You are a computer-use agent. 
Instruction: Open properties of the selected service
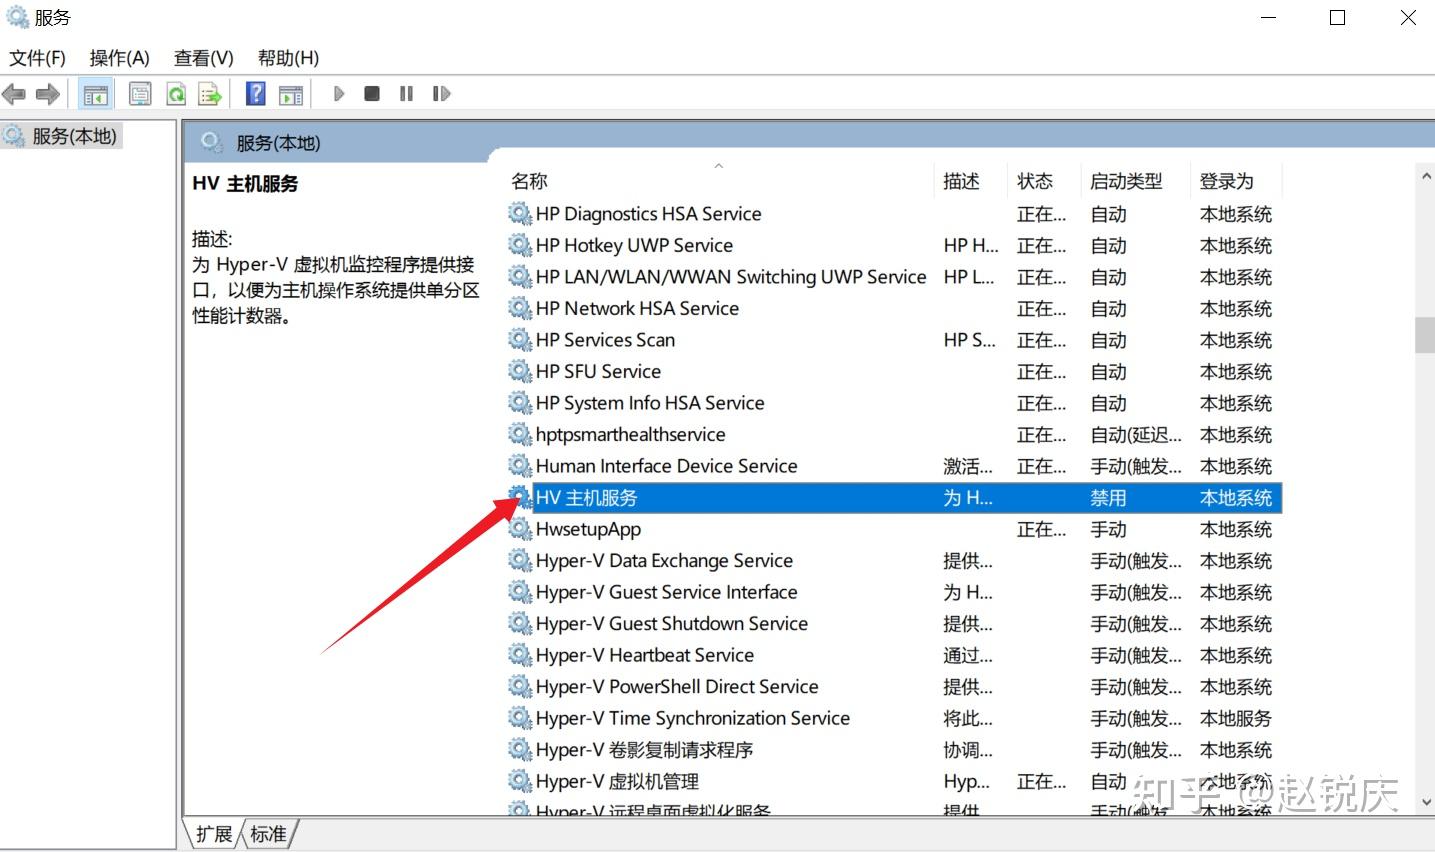(140, 93)
